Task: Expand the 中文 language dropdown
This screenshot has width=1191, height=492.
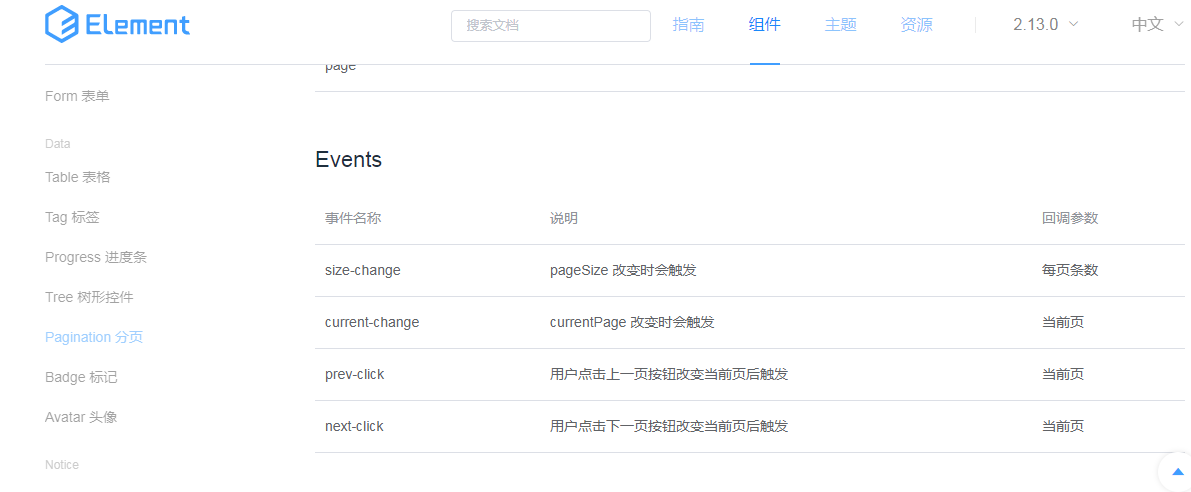Action: [1158, 24]
